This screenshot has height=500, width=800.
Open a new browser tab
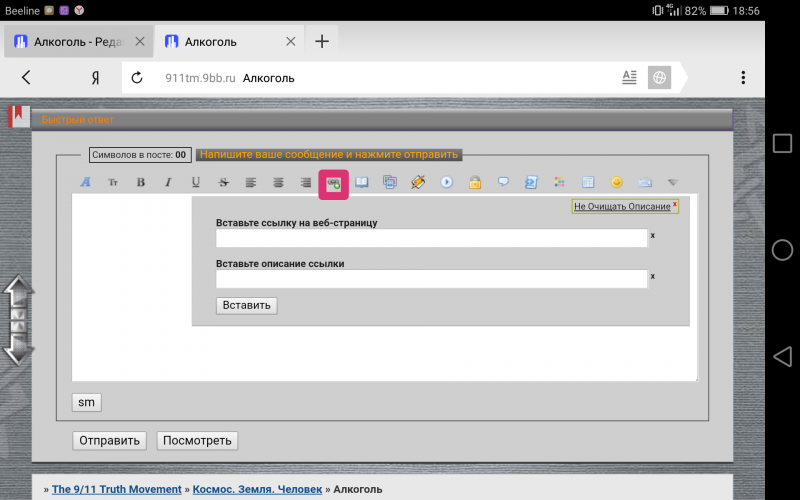322,41
